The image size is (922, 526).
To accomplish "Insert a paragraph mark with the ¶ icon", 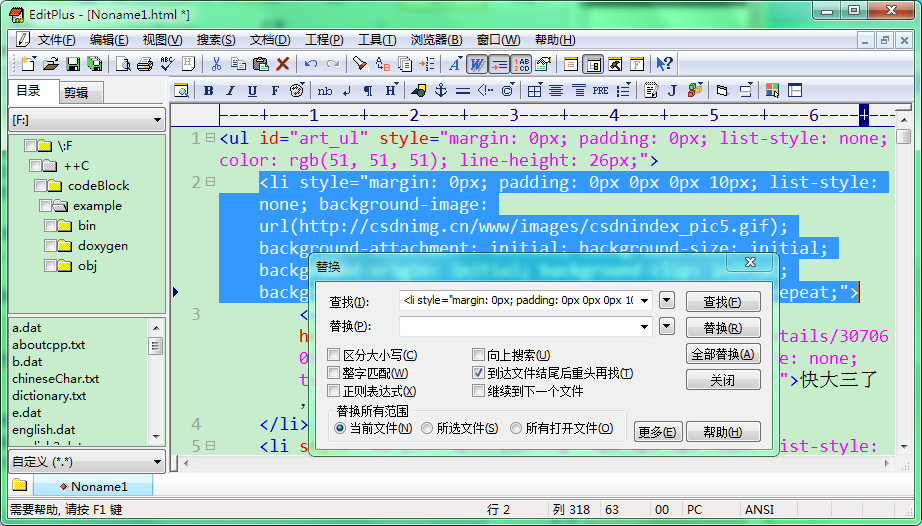I will [368, 91].
